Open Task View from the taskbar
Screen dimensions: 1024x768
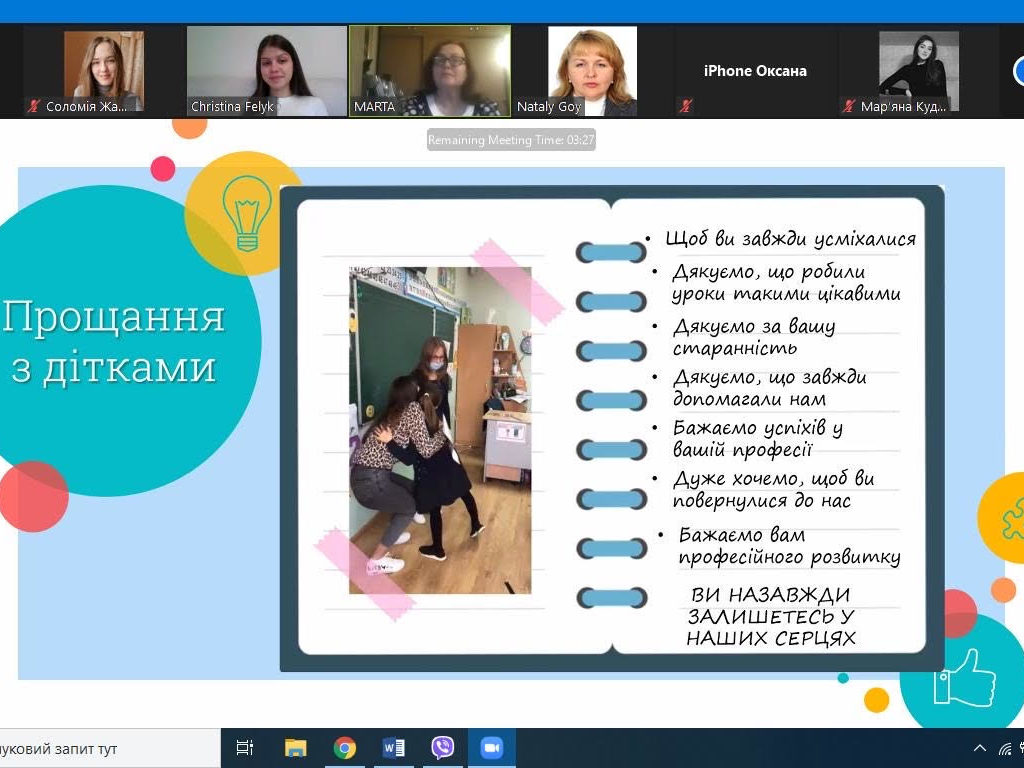pyautogui.click(x=244, y=748)
